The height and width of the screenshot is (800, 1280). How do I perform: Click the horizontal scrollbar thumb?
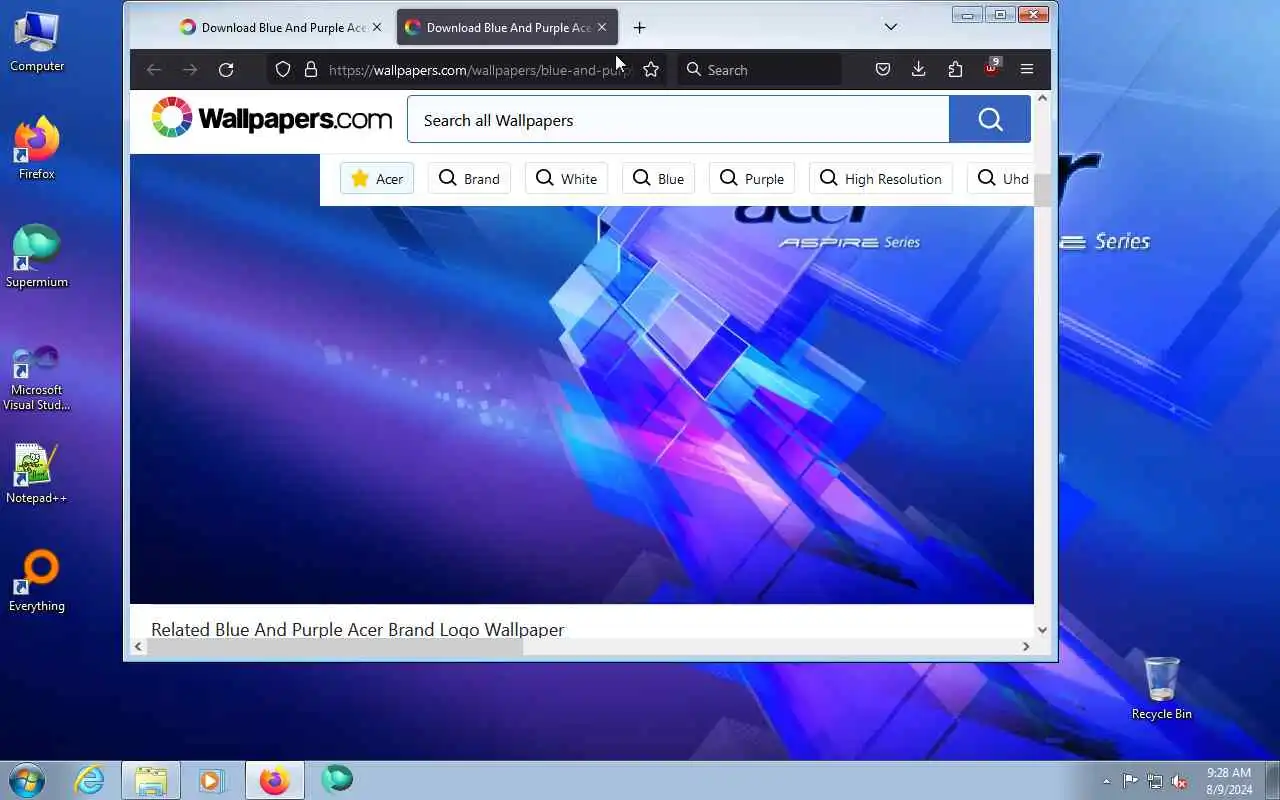[x=335, y=647]
